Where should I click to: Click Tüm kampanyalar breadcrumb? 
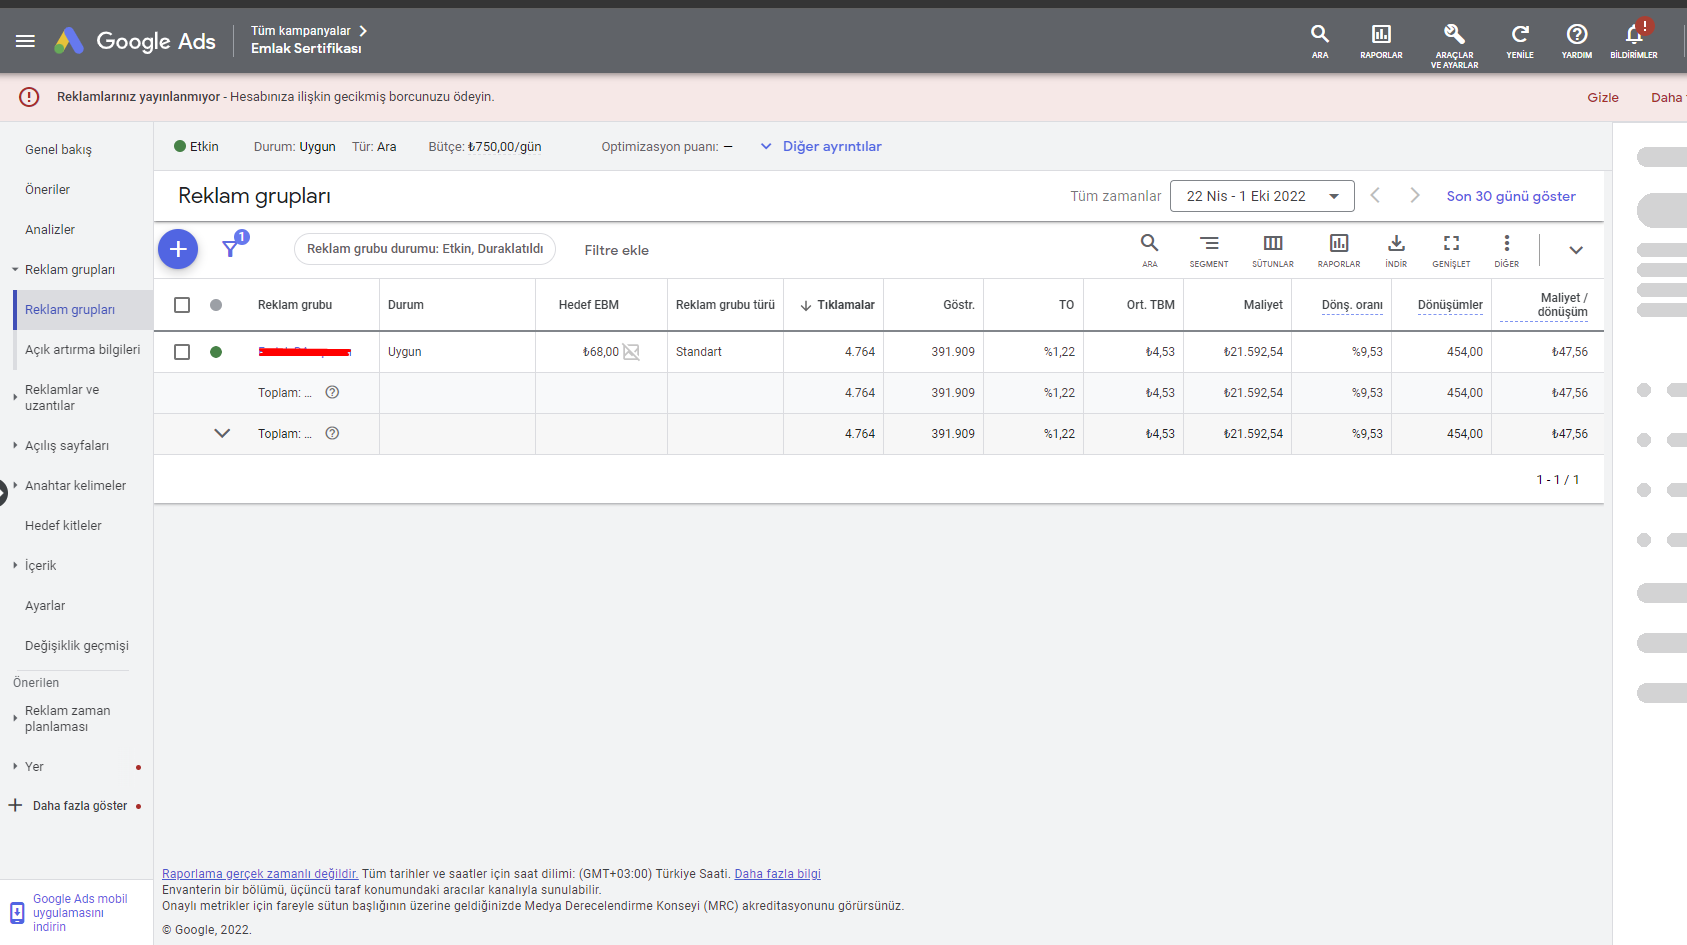click(x=301, y=31)
